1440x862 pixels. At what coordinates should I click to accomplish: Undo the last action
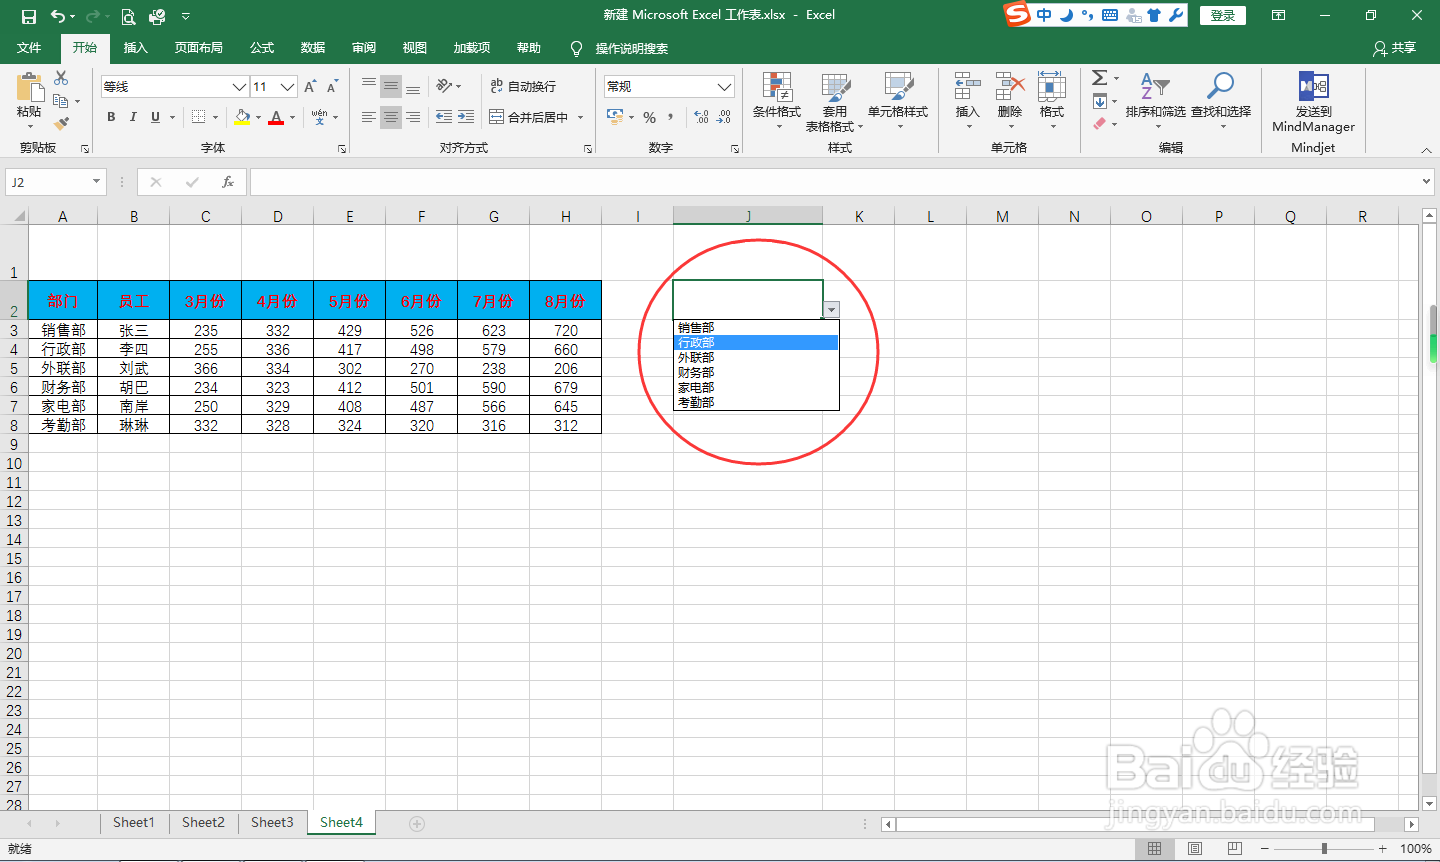tap(58, 16)
